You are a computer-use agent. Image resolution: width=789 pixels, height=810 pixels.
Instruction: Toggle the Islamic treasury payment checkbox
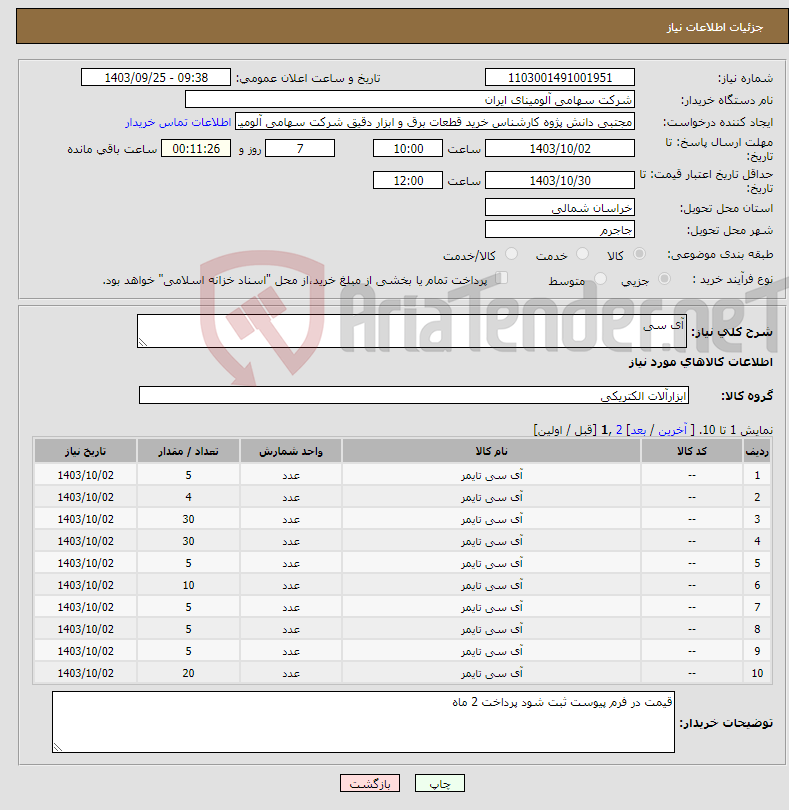[501, 278]
